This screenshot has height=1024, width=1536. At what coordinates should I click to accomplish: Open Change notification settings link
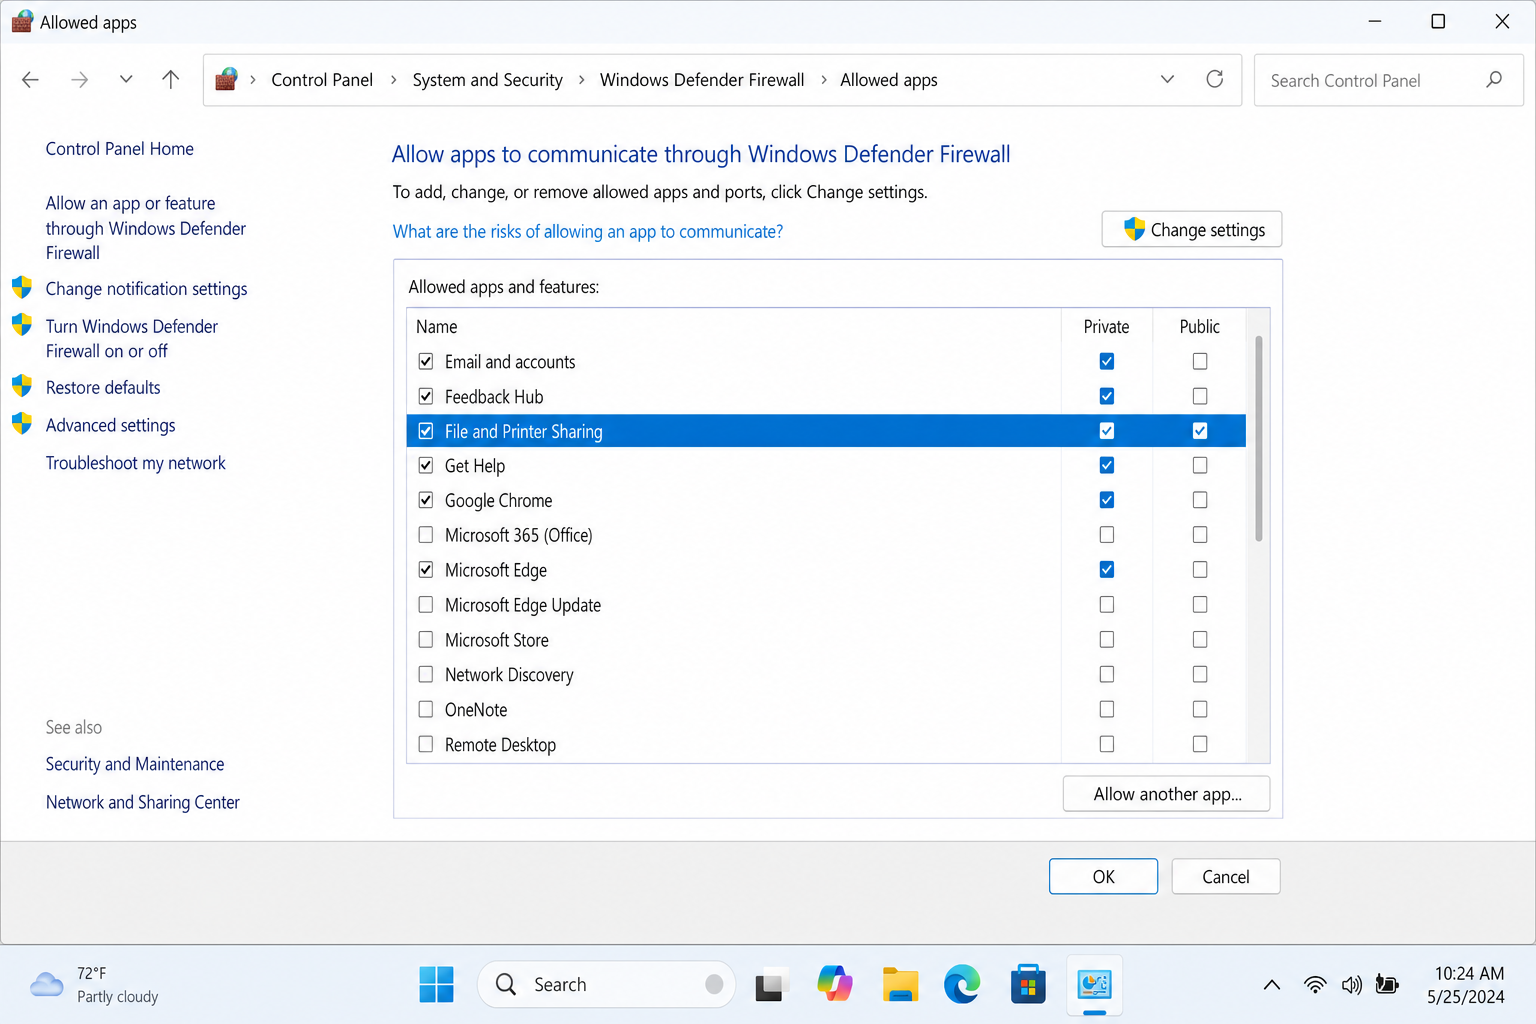(146, 289)
